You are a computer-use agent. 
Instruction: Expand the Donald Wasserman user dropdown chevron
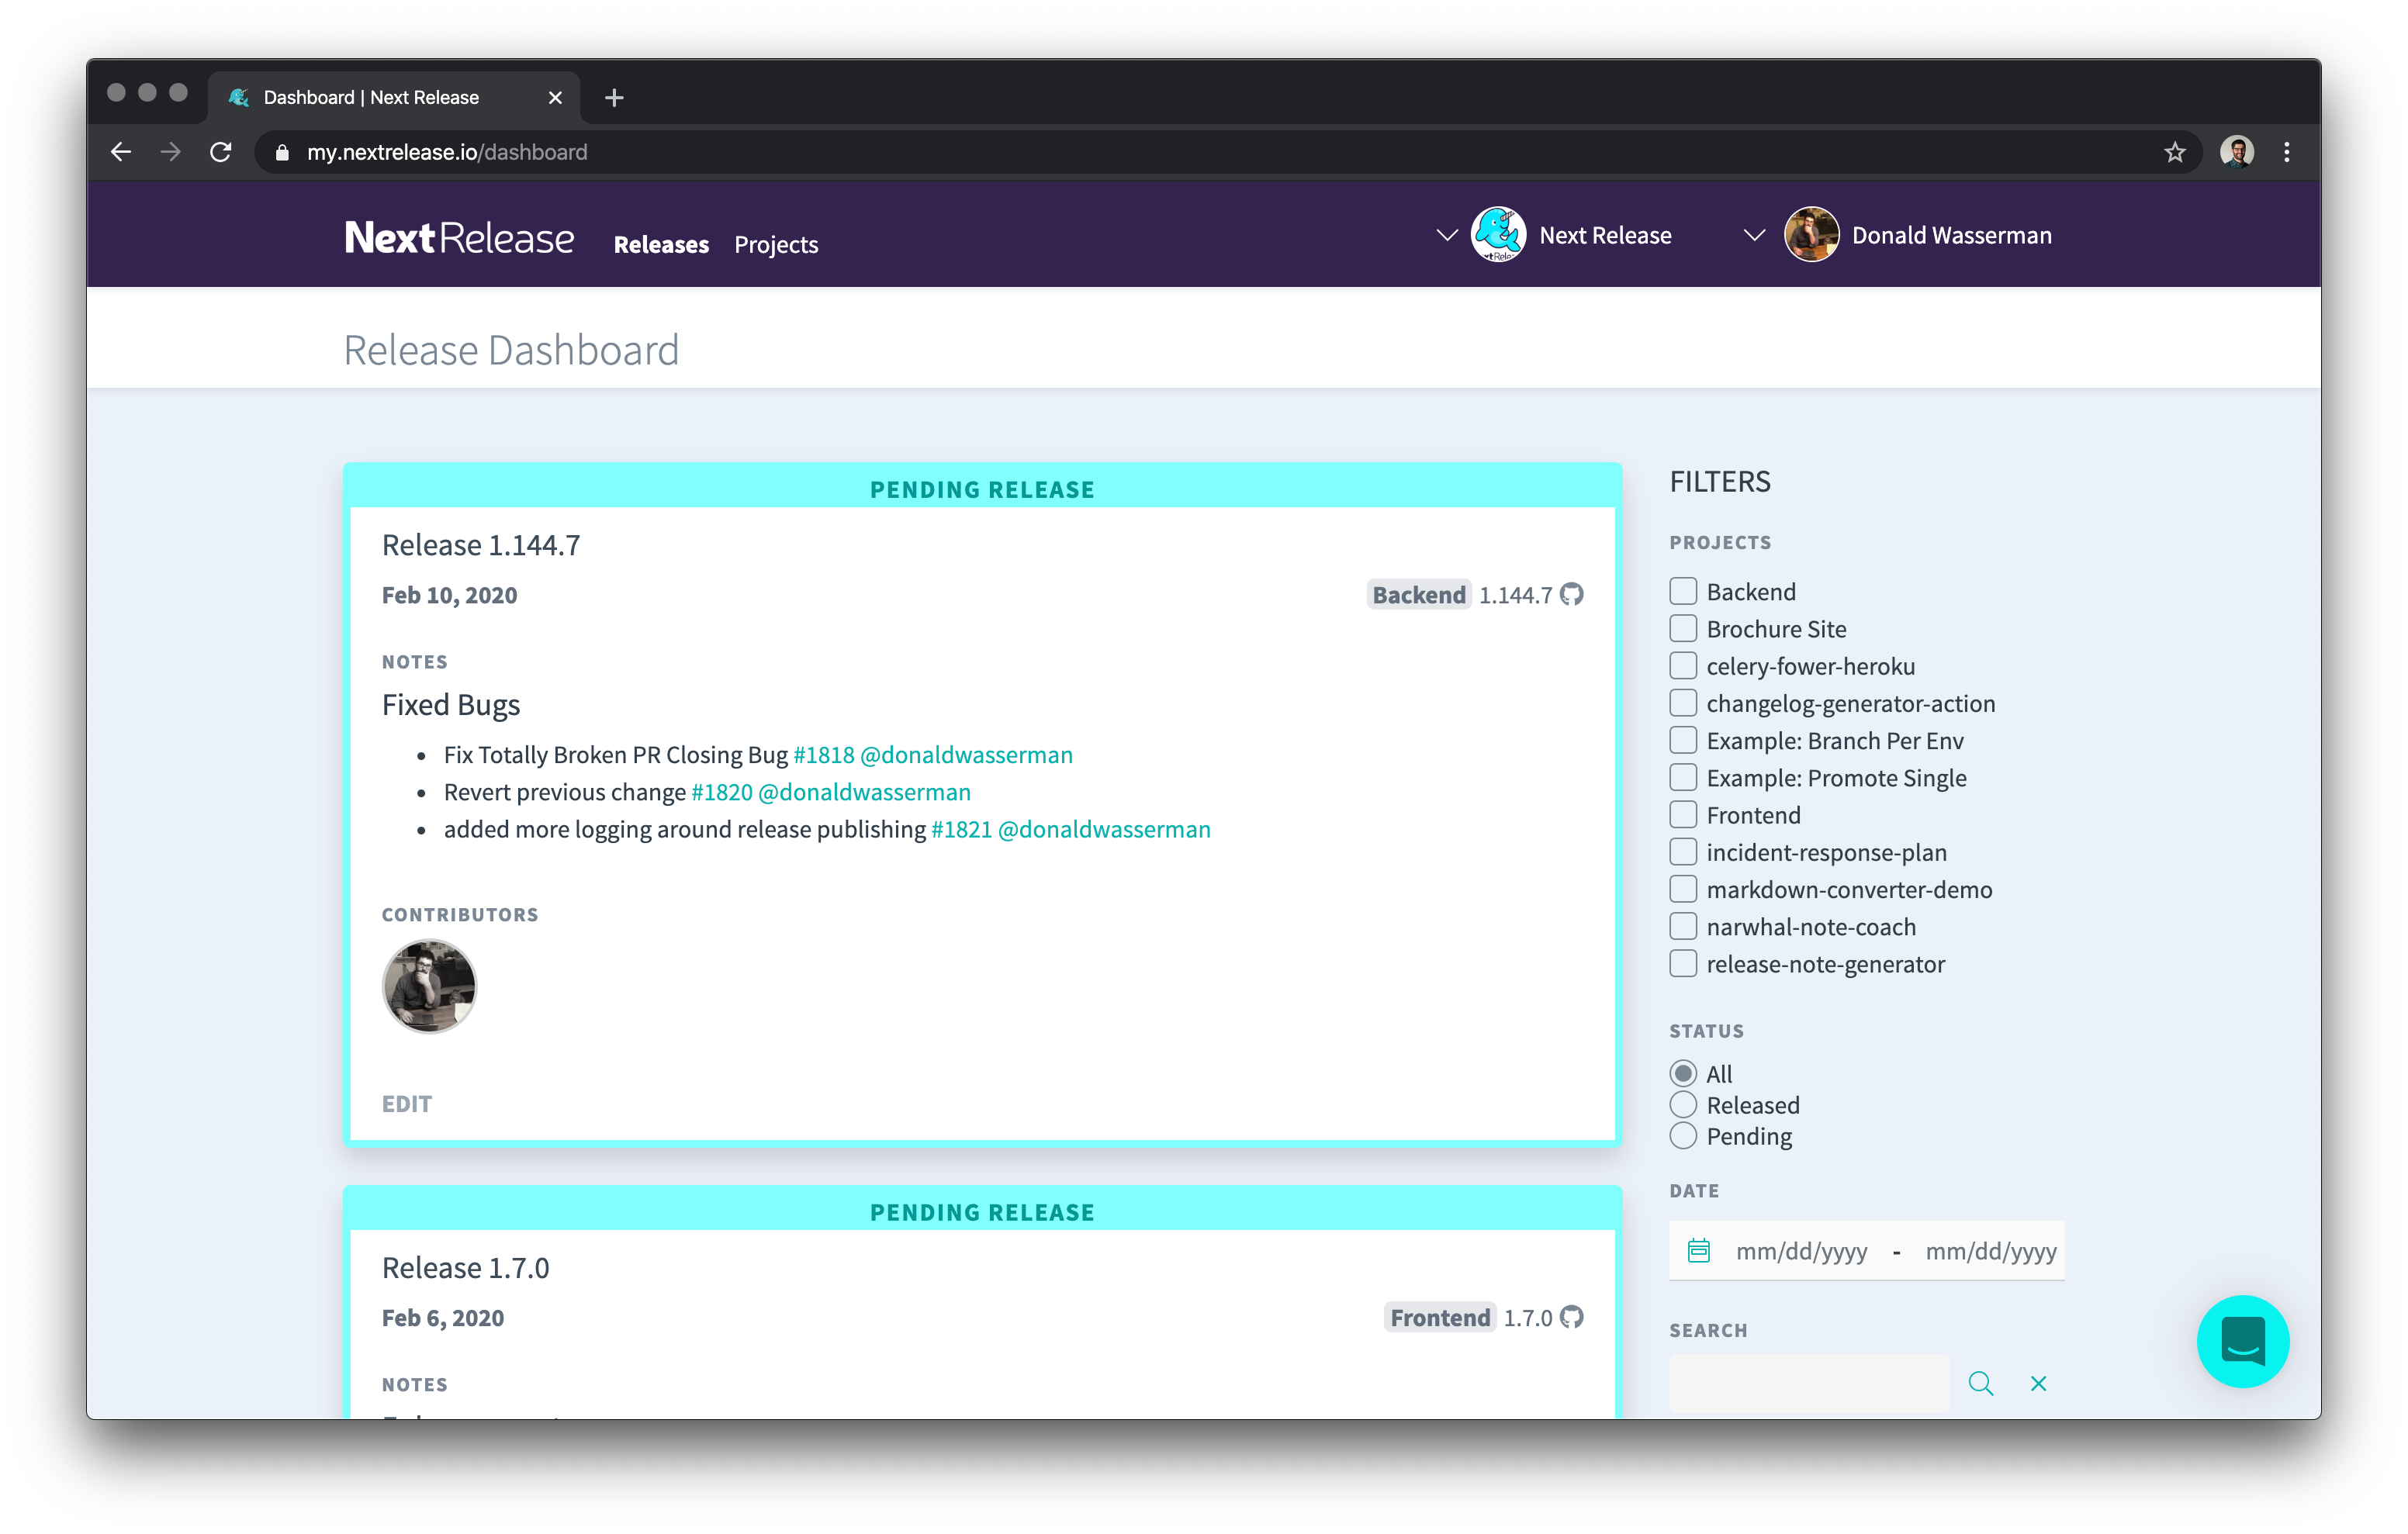(x=1753, y=235)
